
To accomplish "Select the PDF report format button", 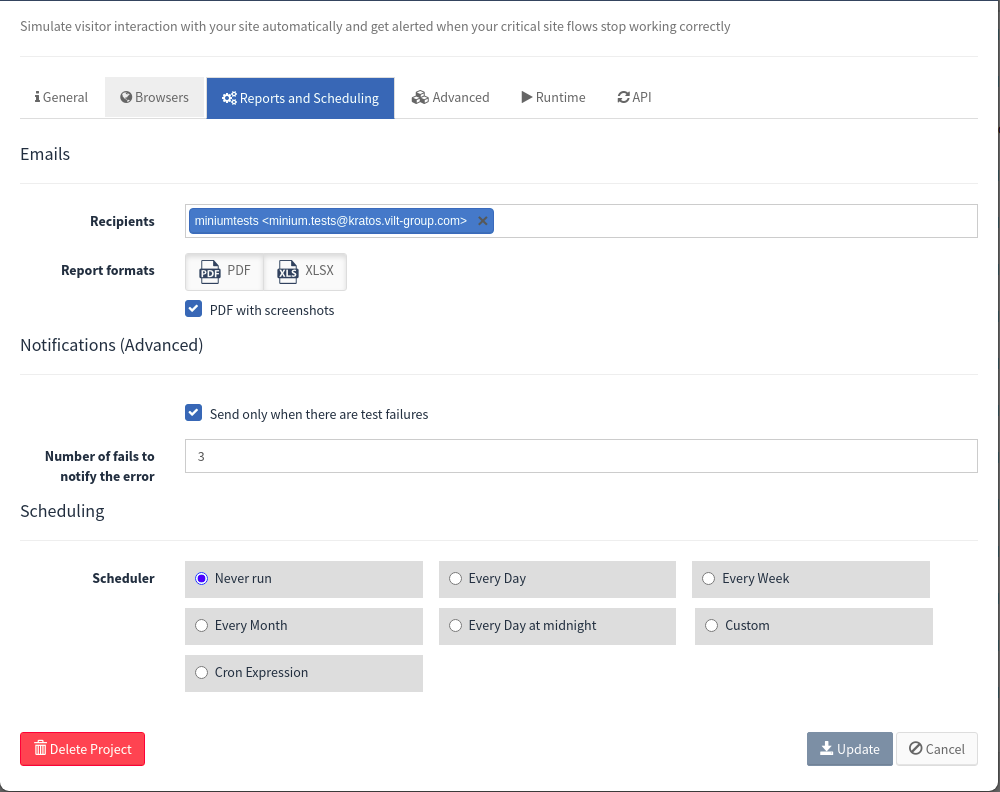I will pyautogui.click(x=225, y=272).
